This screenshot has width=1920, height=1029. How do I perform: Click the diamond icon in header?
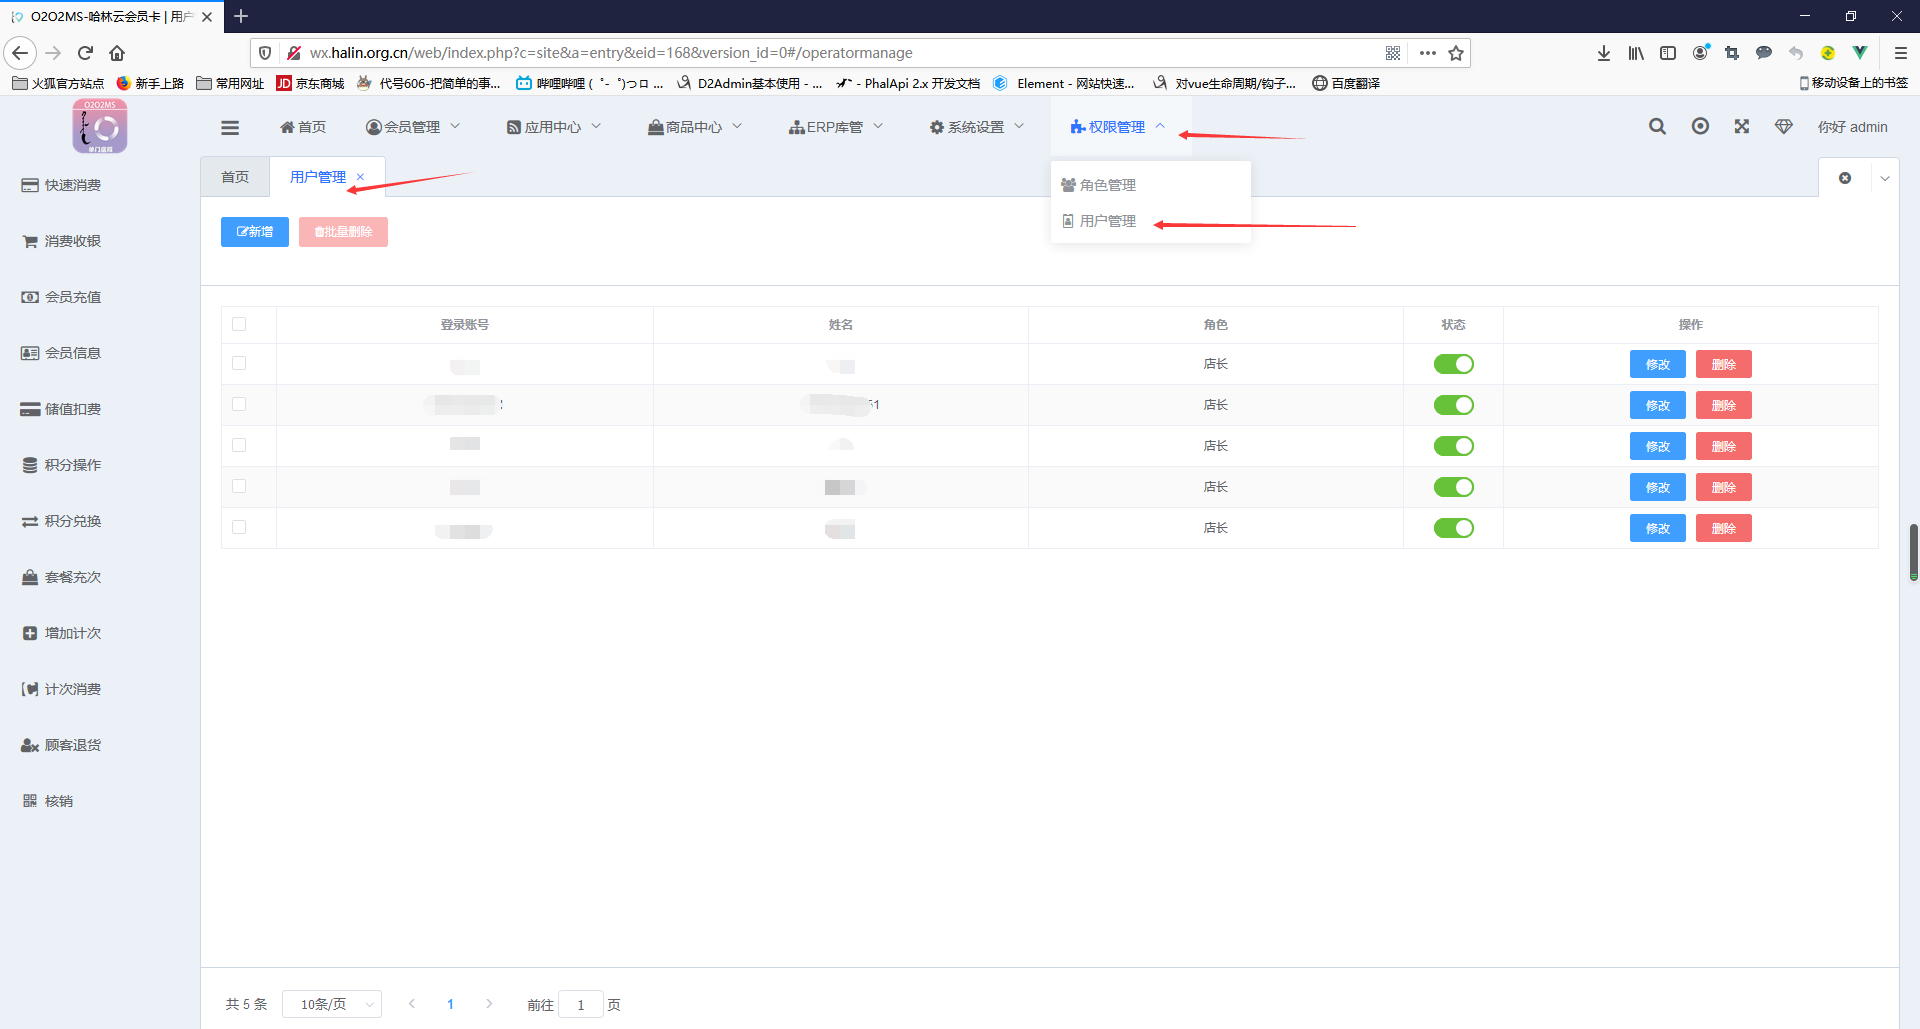pos(1783,126)
